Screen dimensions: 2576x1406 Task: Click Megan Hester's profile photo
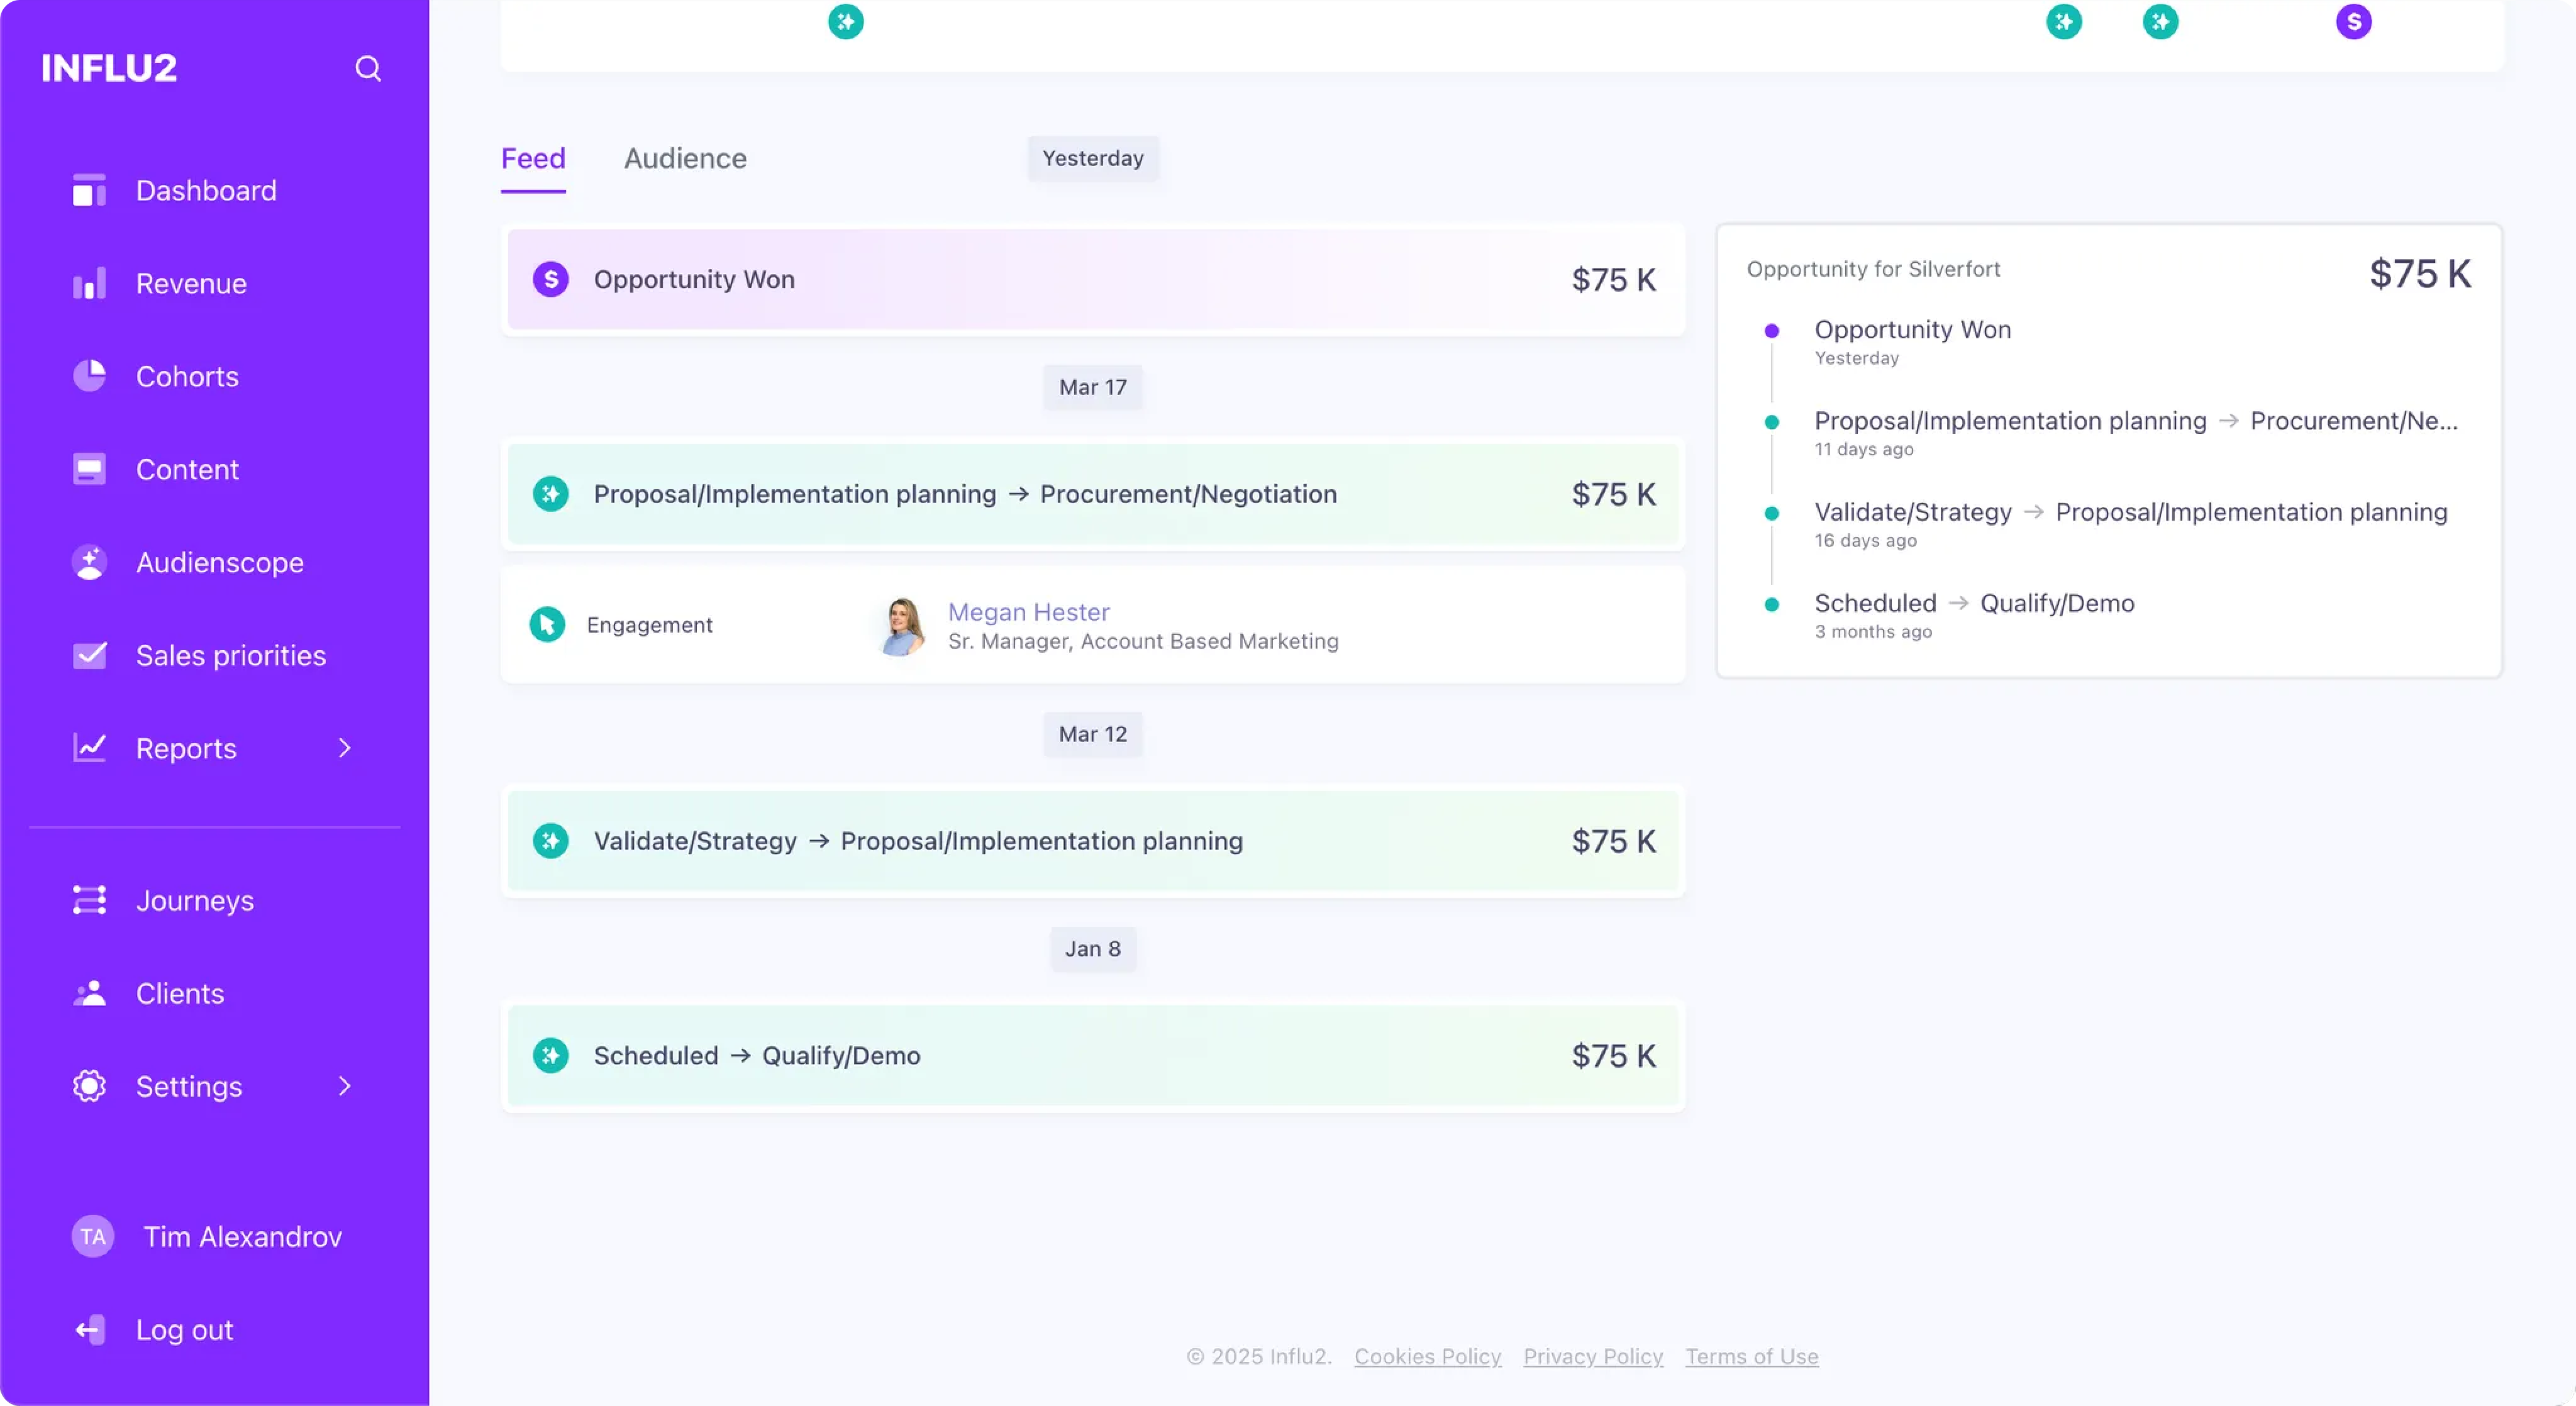click(902, 626)
